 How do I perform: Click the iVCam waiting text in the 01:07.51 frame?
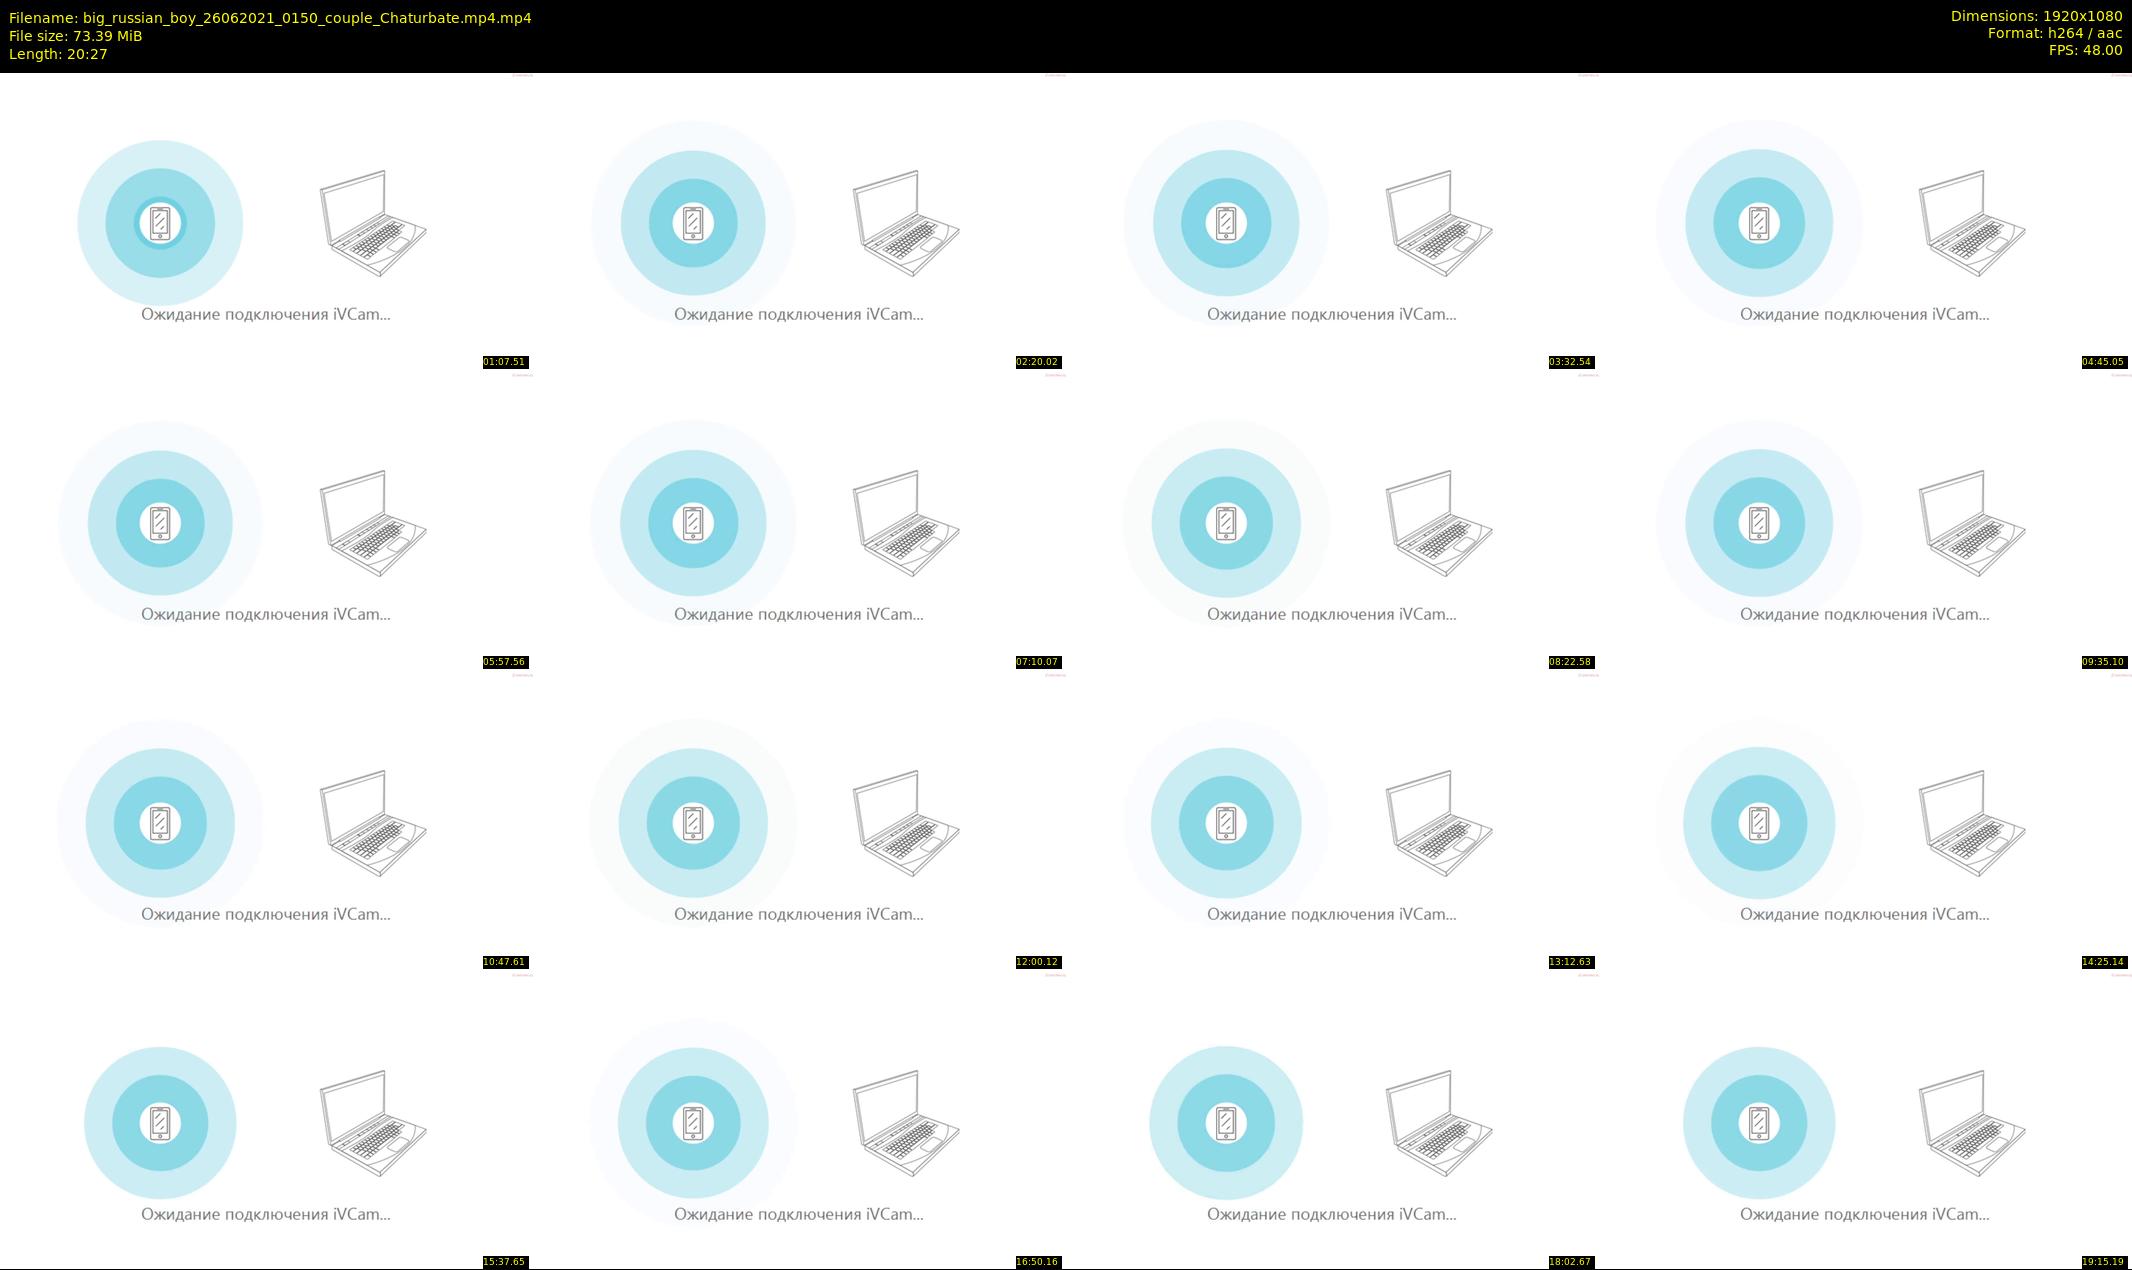(x=266, y=314)
